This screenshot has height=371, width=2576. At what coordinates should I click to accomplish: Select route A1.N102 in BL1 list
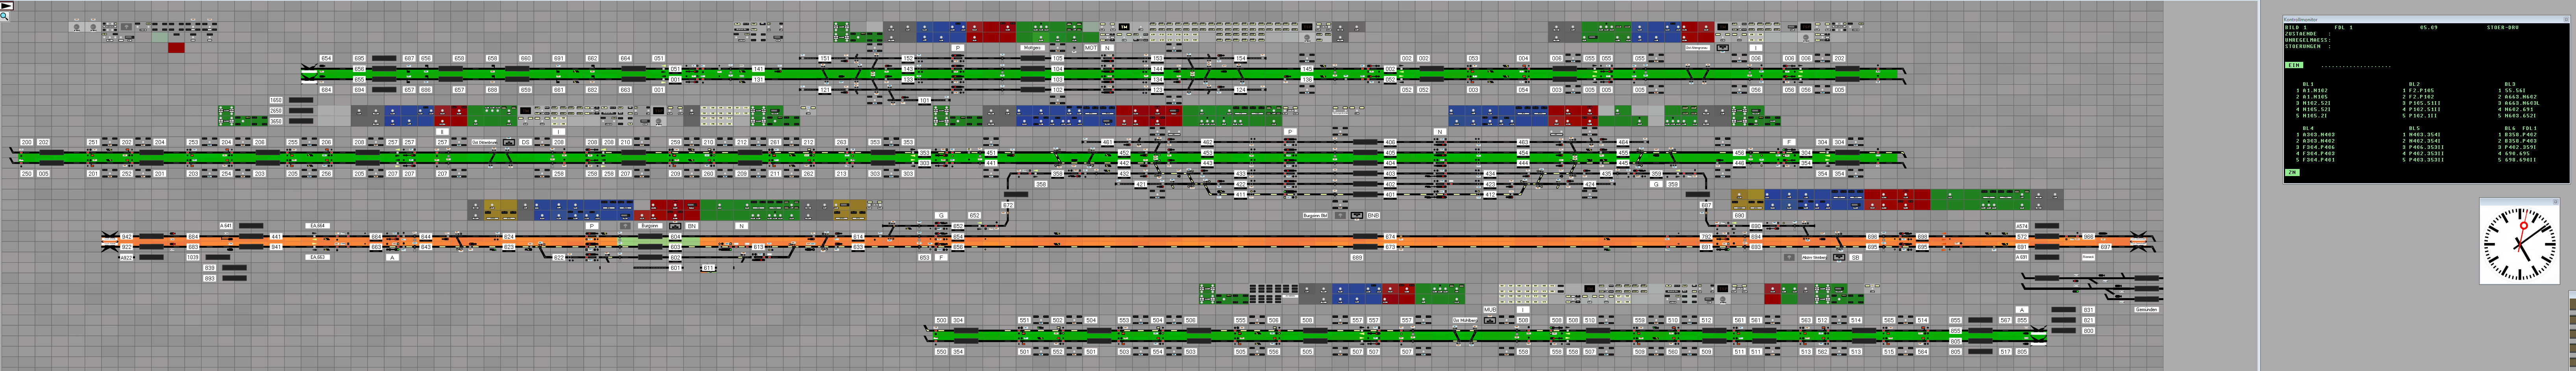click(2314, 90)
